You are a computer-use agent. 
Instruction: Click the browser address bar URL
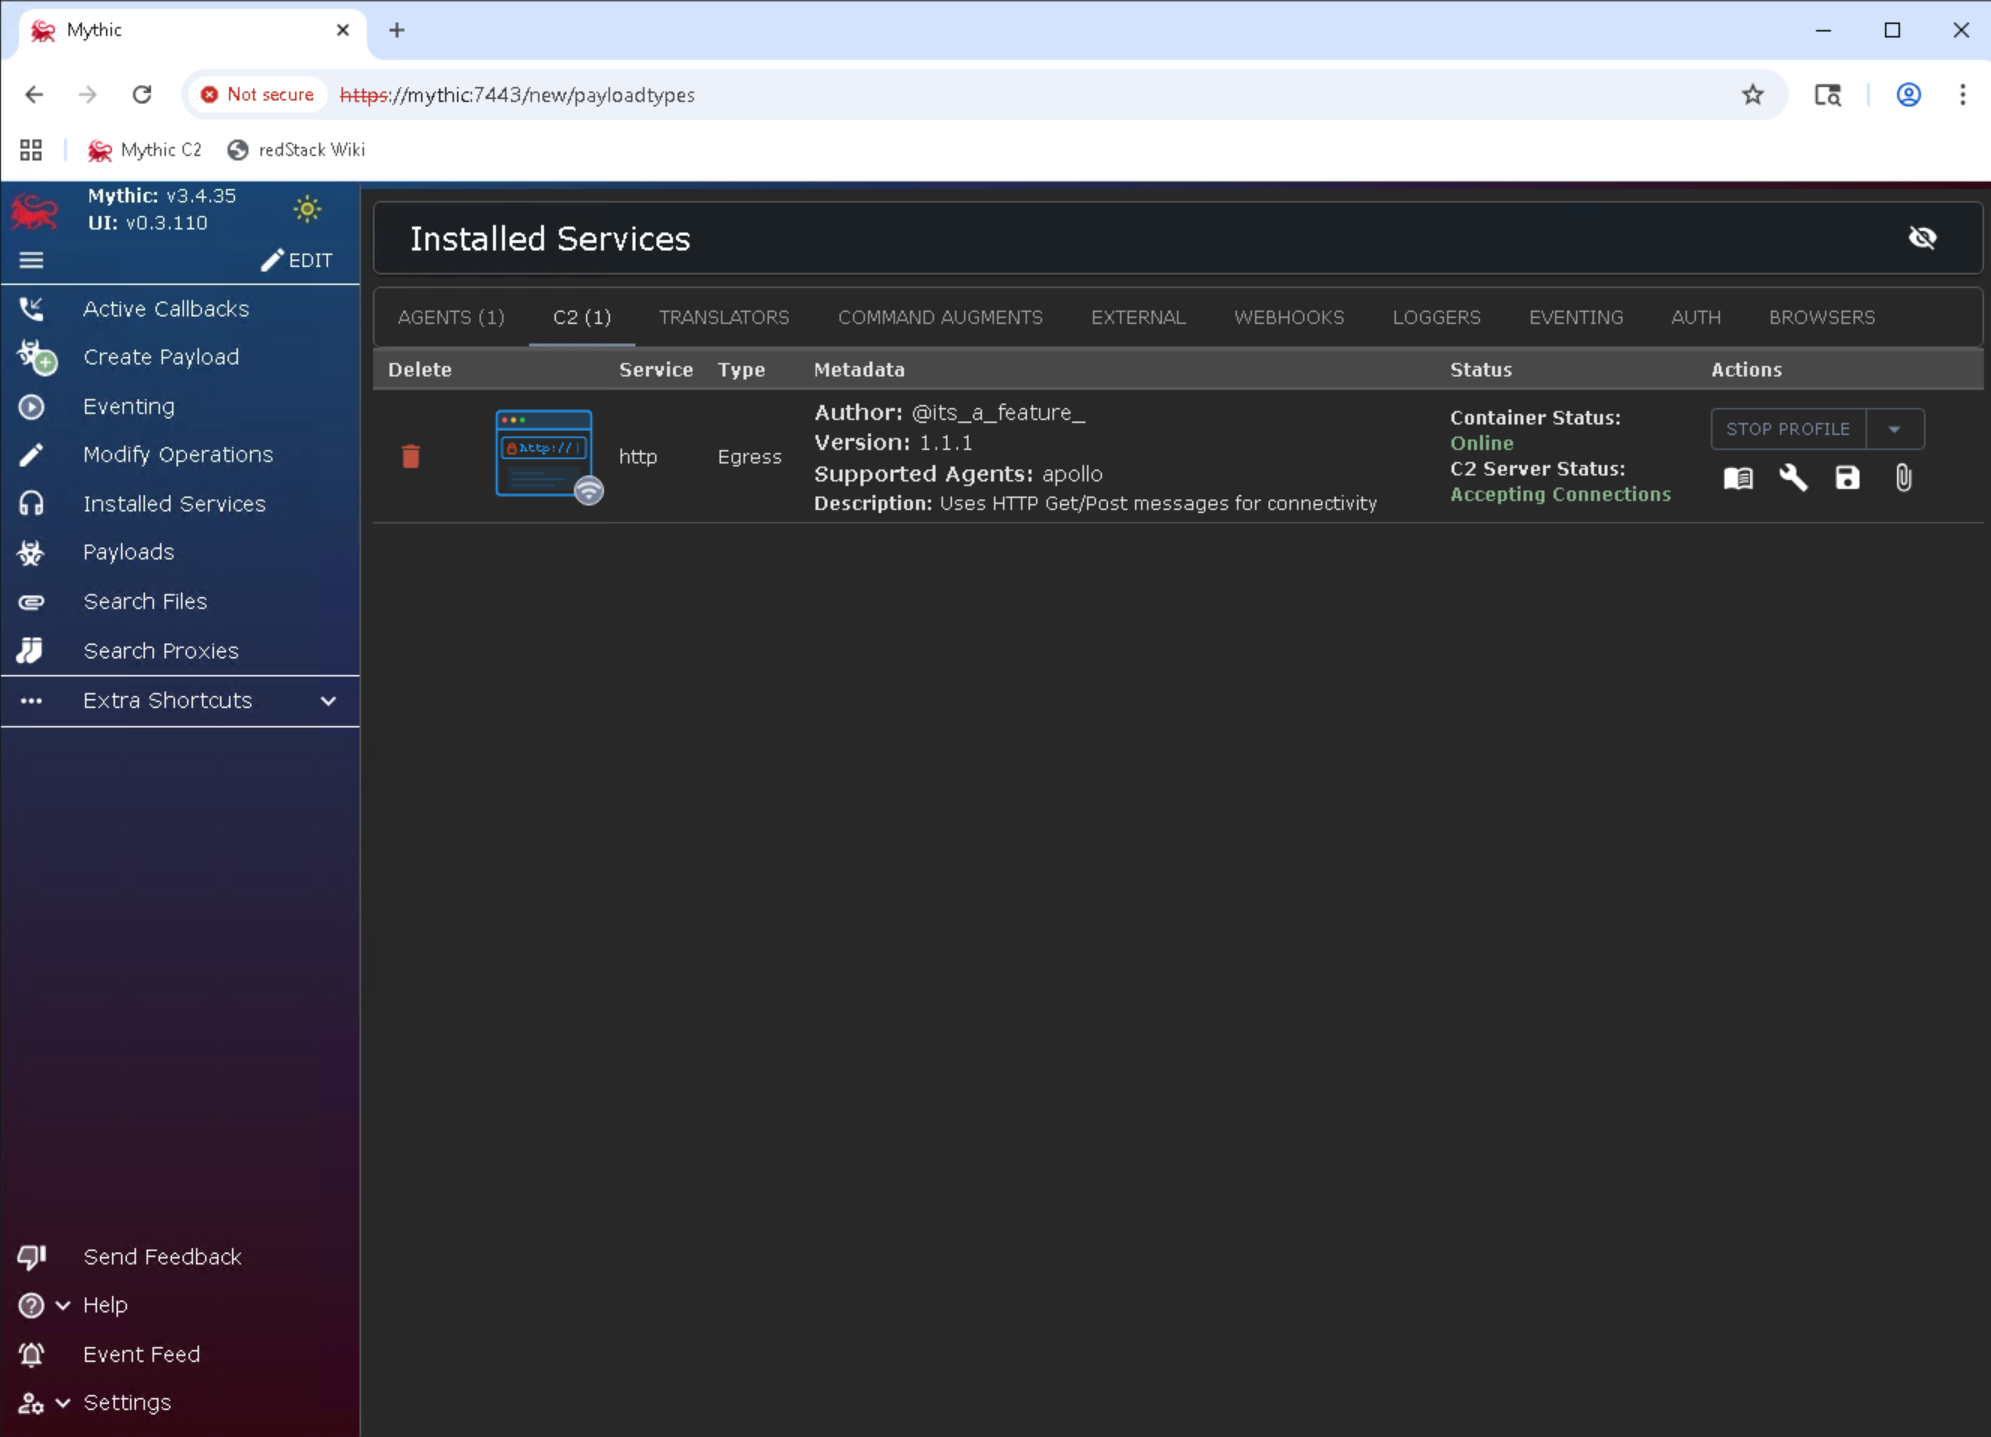point(517,95)
